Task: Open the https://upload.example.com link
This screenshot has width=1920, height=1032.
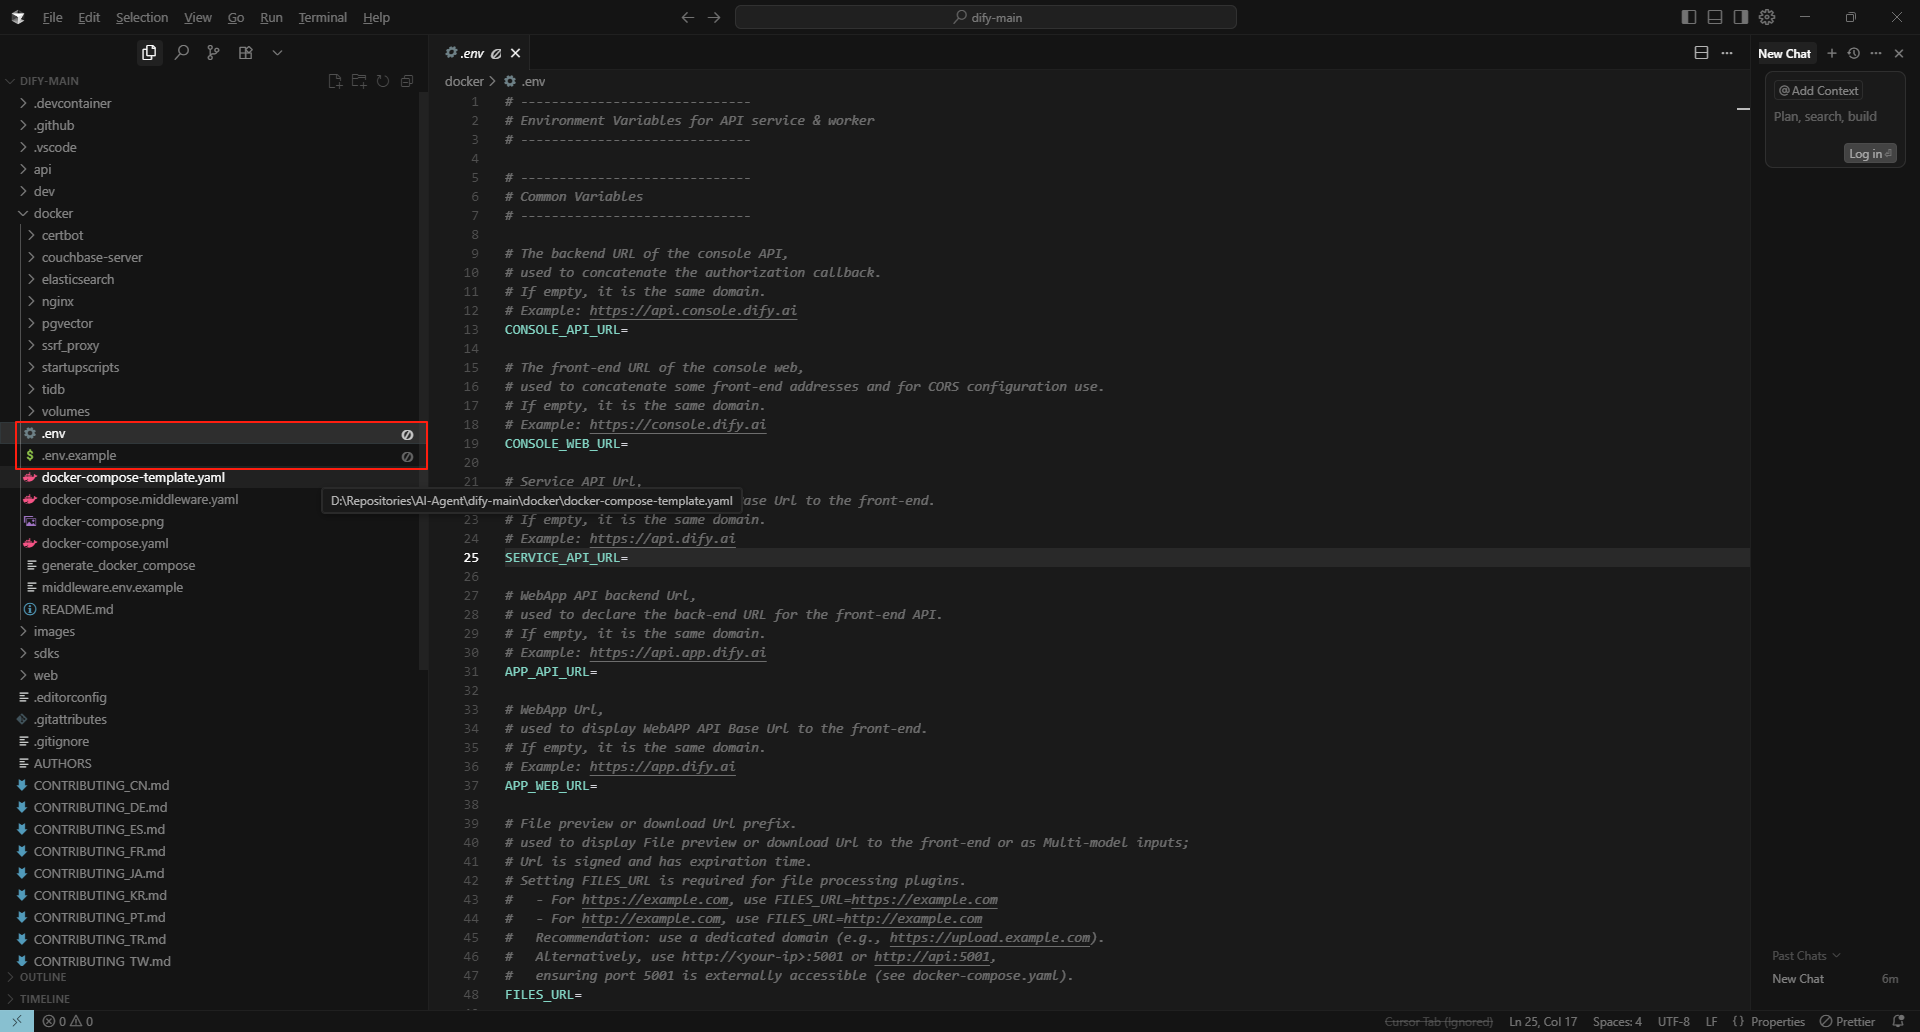Action: click(x=990, y=937)
